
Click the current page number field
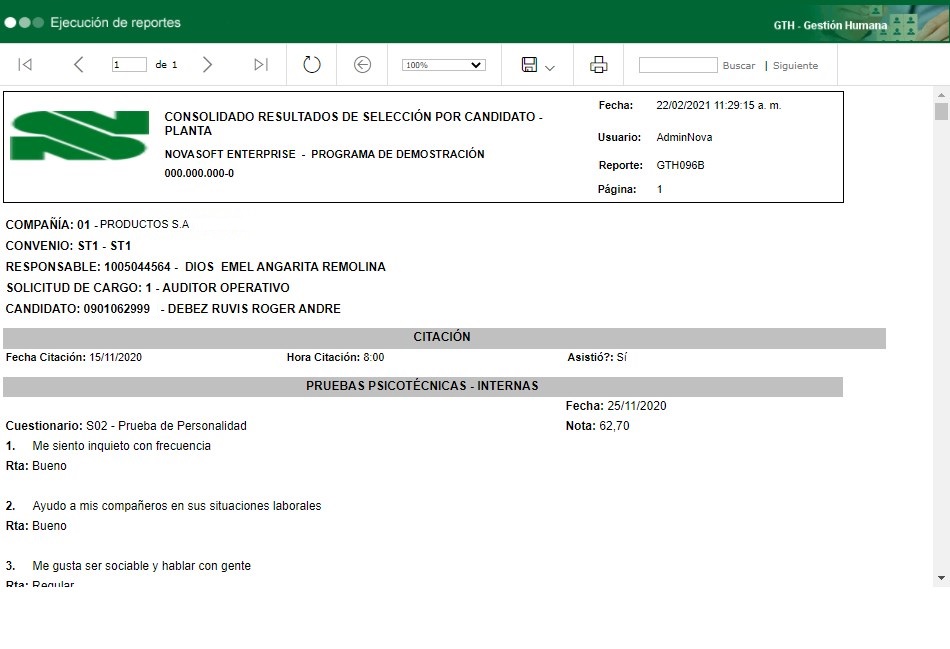coord(129,64)
